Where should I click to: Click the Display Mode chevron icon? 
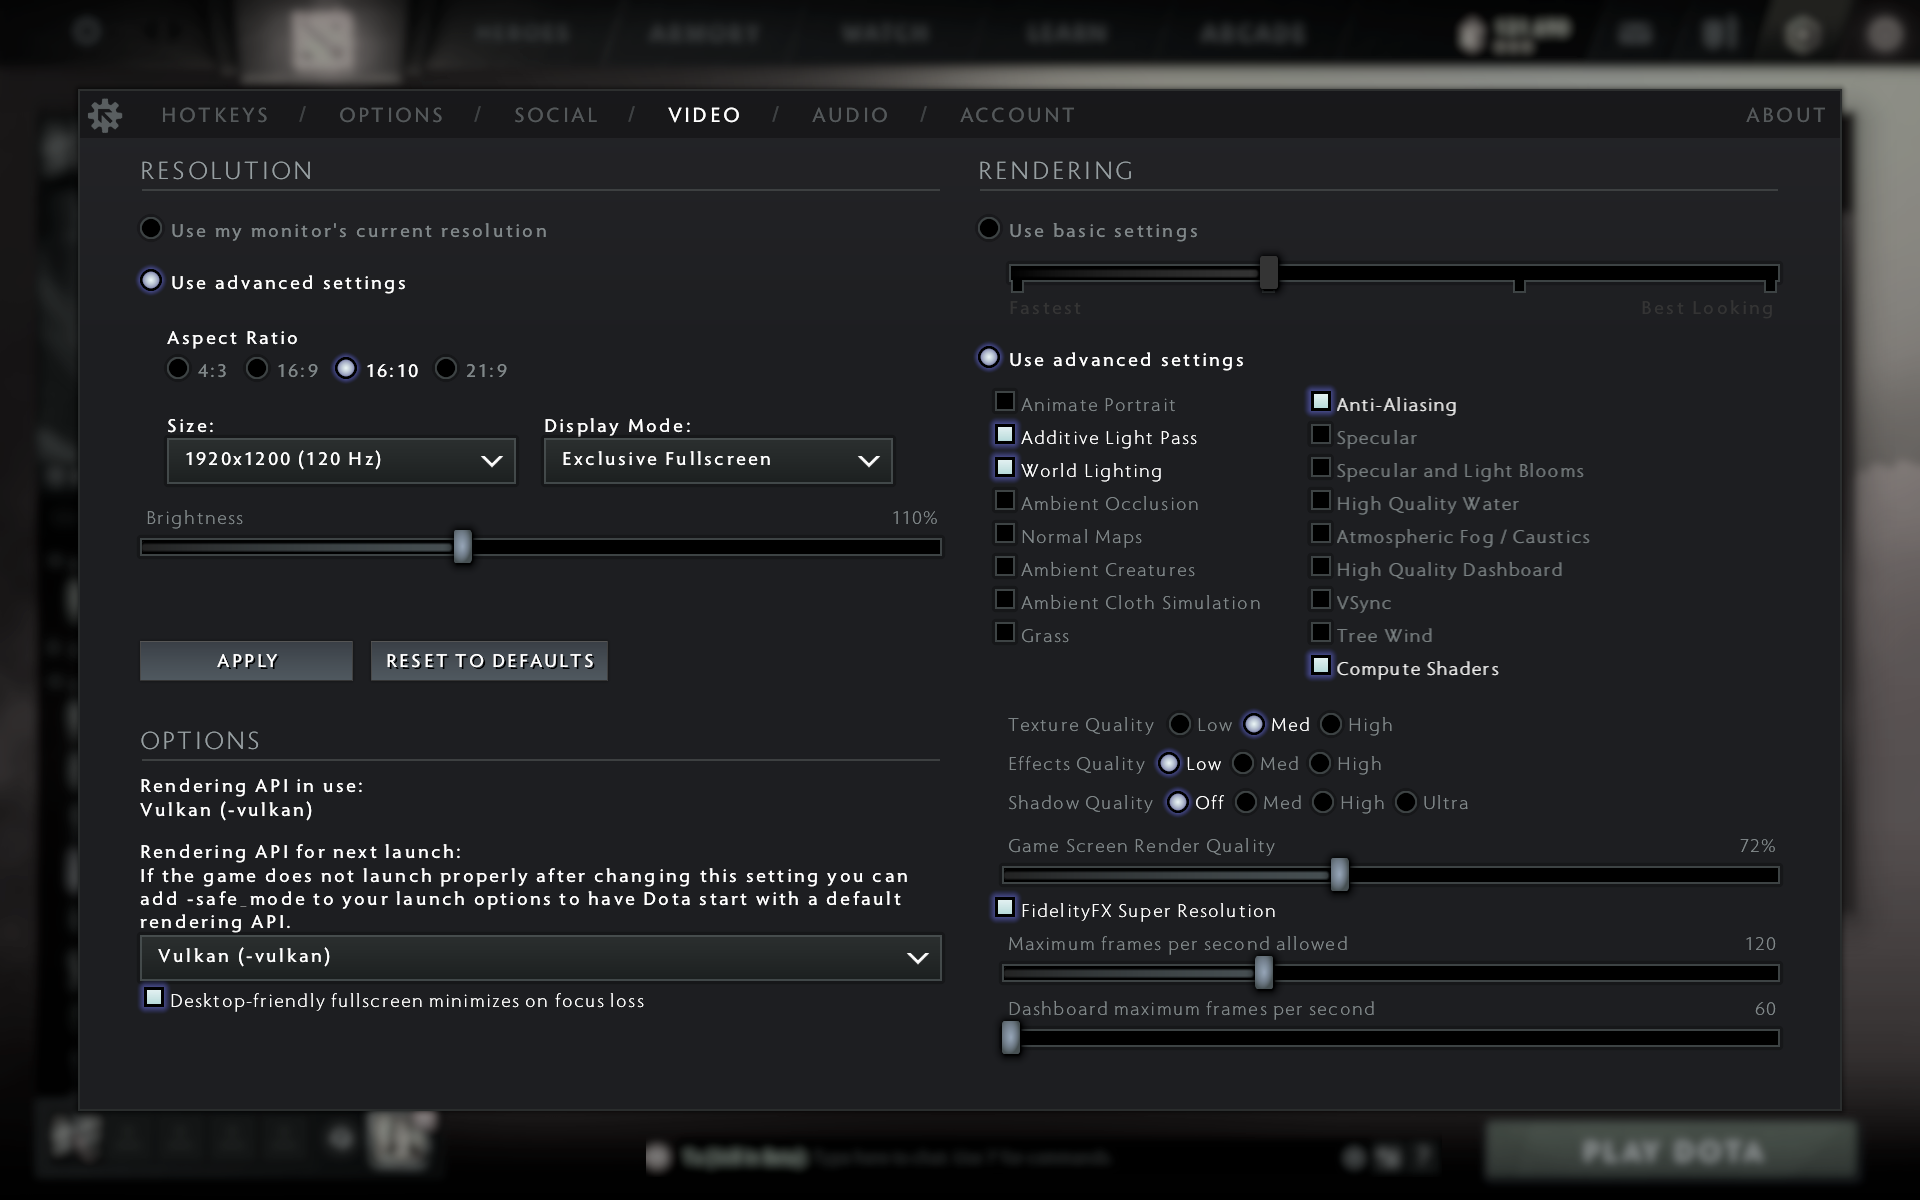point(868,461)
